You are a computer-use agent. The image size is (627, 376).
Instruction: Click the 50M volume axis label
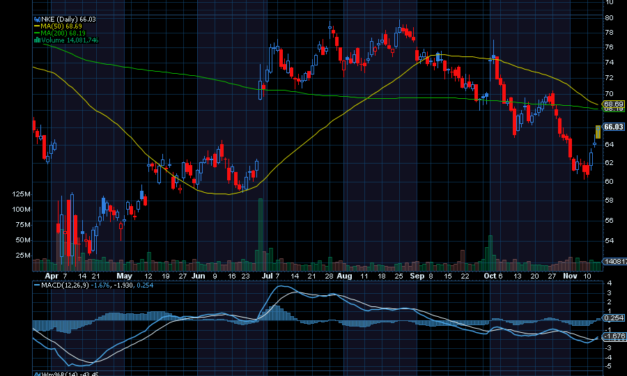pyautogui.click(x=23, y=240)
